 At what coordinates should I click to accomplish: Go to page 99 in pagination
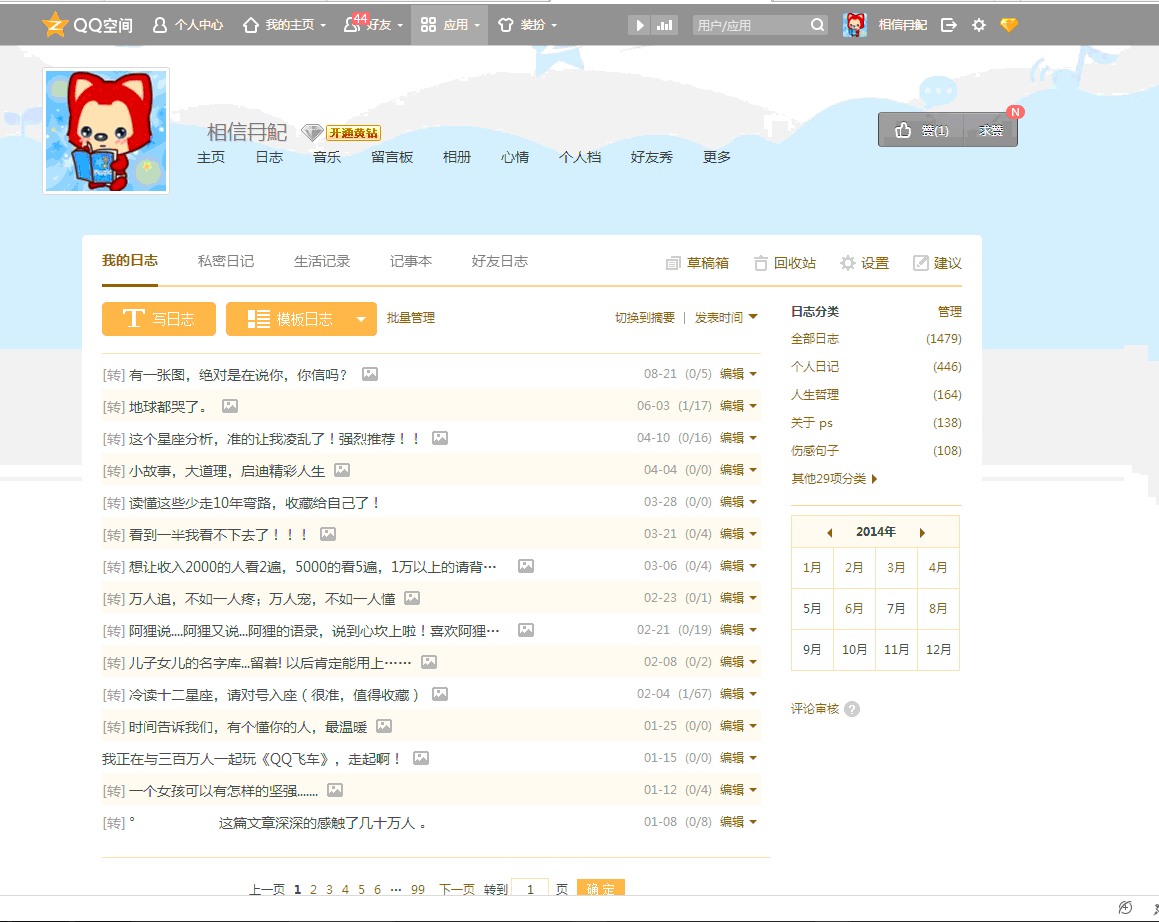[x=418, y=889]
